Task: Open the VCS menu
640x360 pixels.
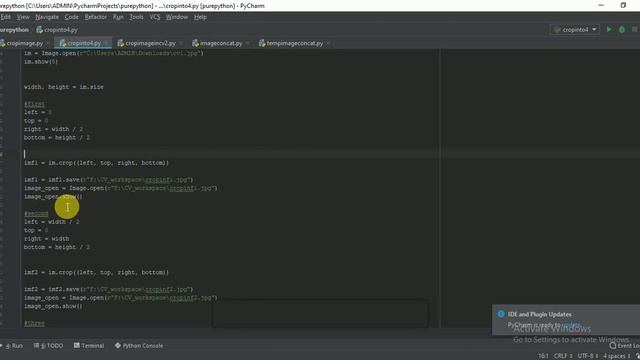Action: pos(155,17)
